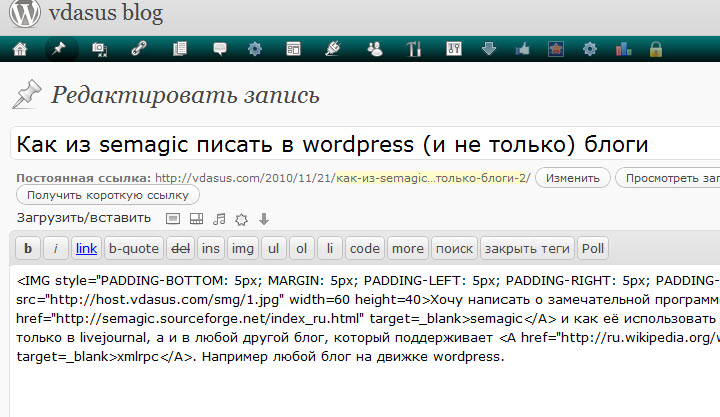Click the padlock icon in the admin bar
The image size is (720, 417).
pos(656,49)
